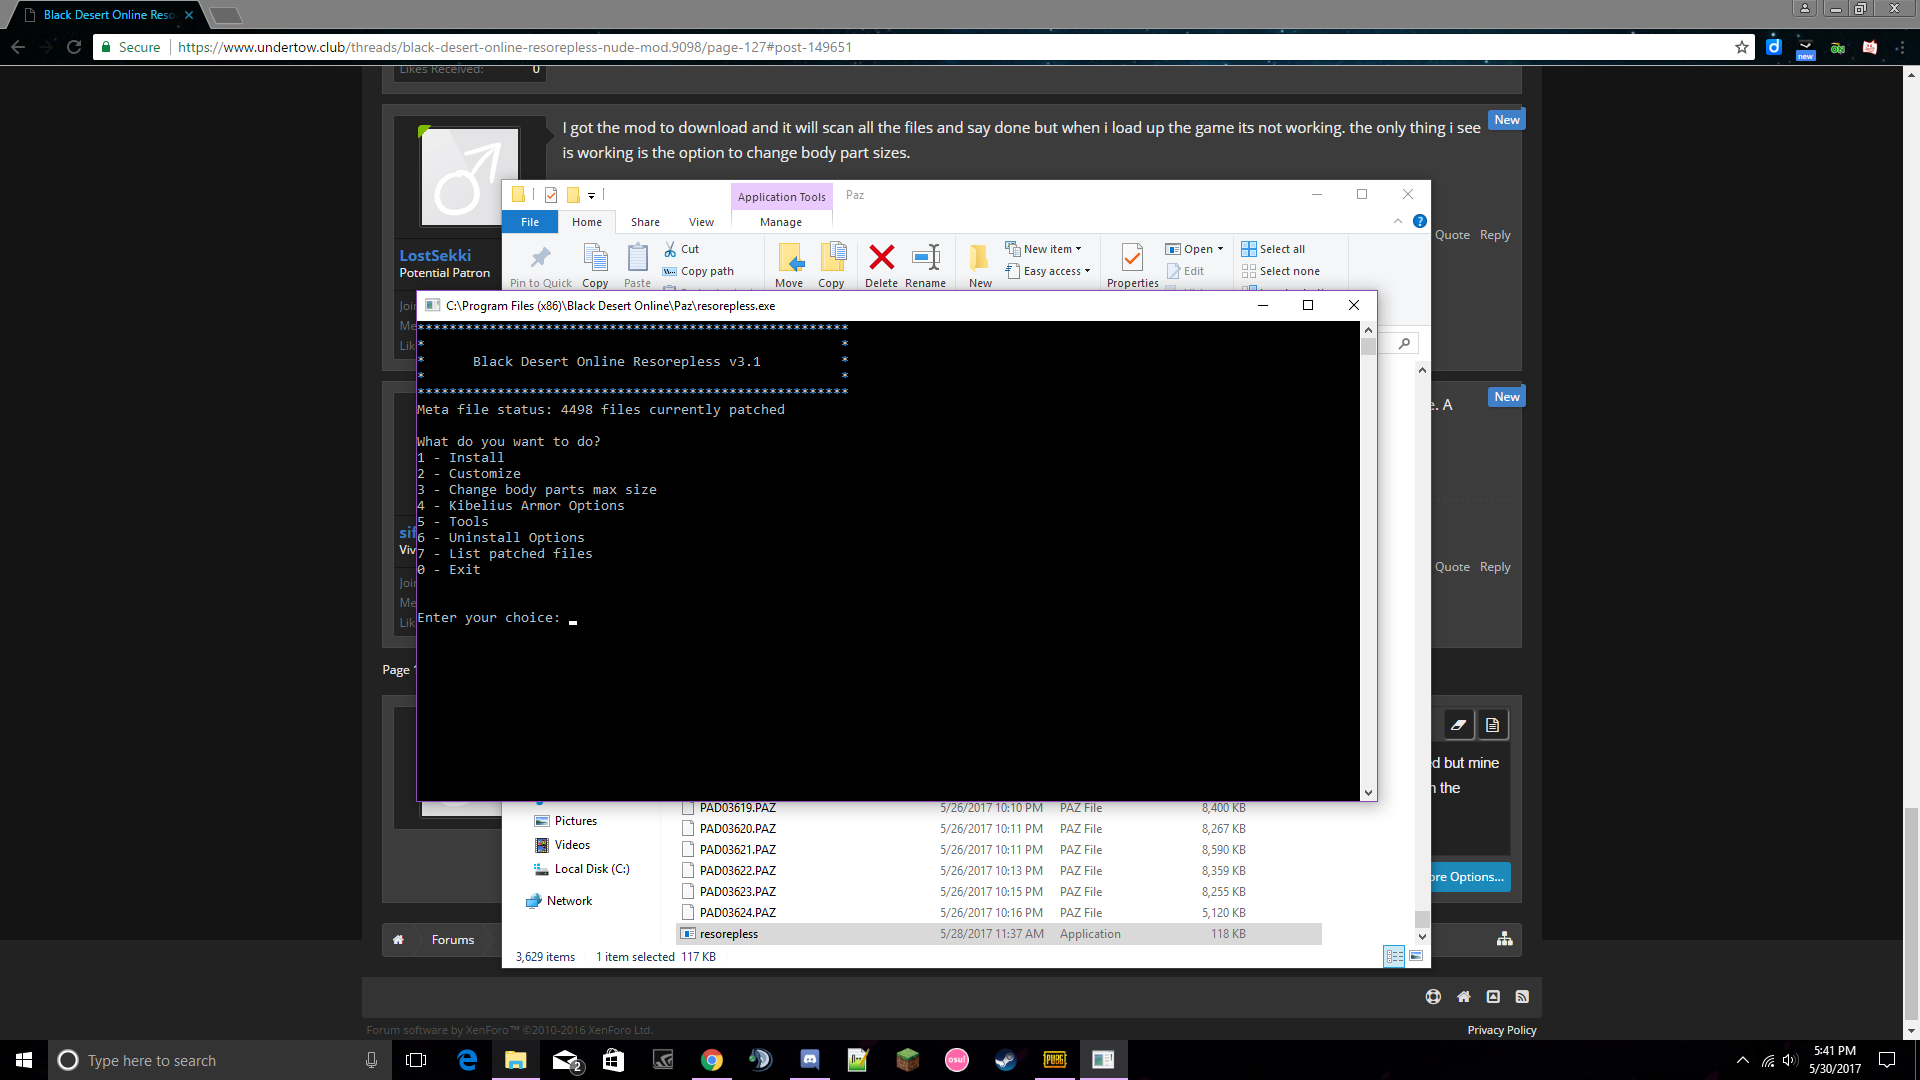Click Copy path in the ribbon
This screenshot has height=1080, width=1920.
click(x=706, y=271)
